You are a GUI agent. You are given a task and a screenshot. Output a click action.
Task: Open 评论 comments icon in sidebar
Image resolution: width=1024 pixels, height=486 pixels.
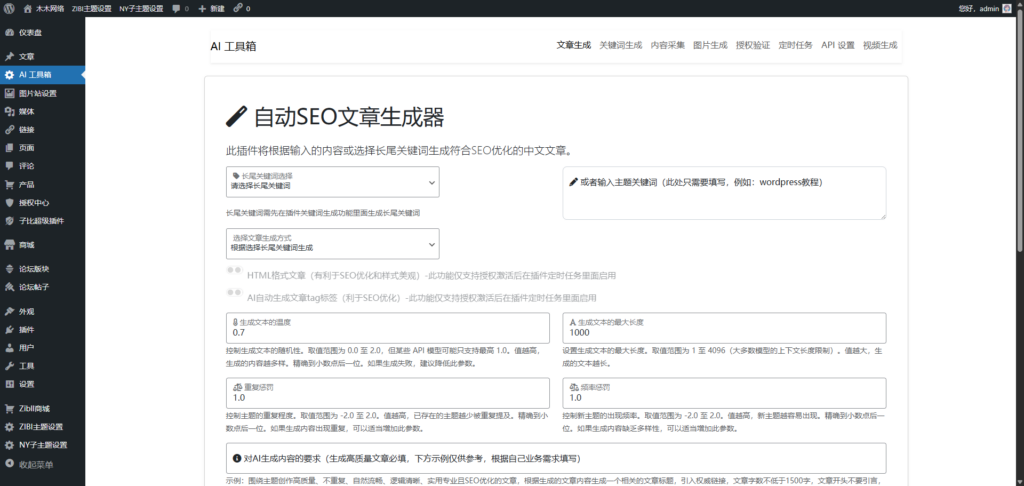[9, 166]
